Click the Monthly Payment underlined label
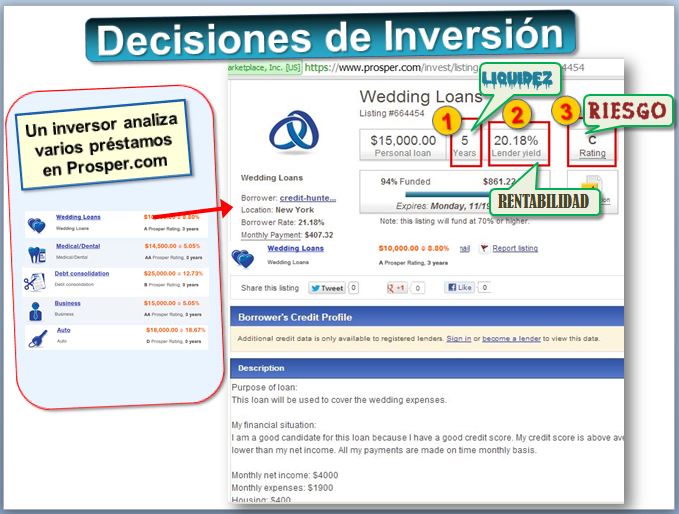 (x=271, y=235)
